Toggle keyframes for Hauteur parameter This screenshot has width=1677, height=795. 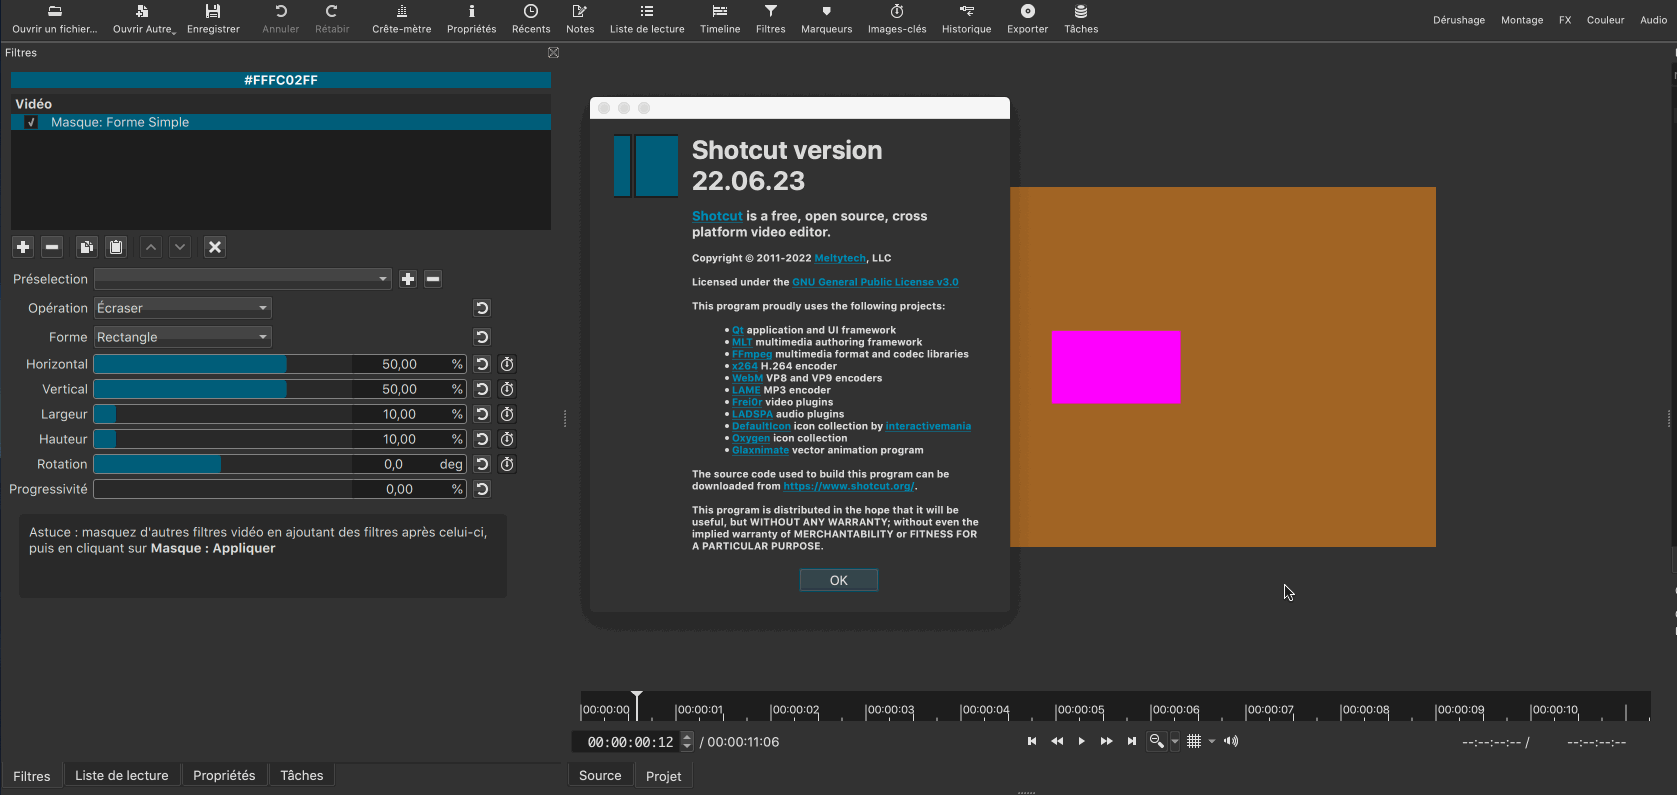[x=507, y=439]
